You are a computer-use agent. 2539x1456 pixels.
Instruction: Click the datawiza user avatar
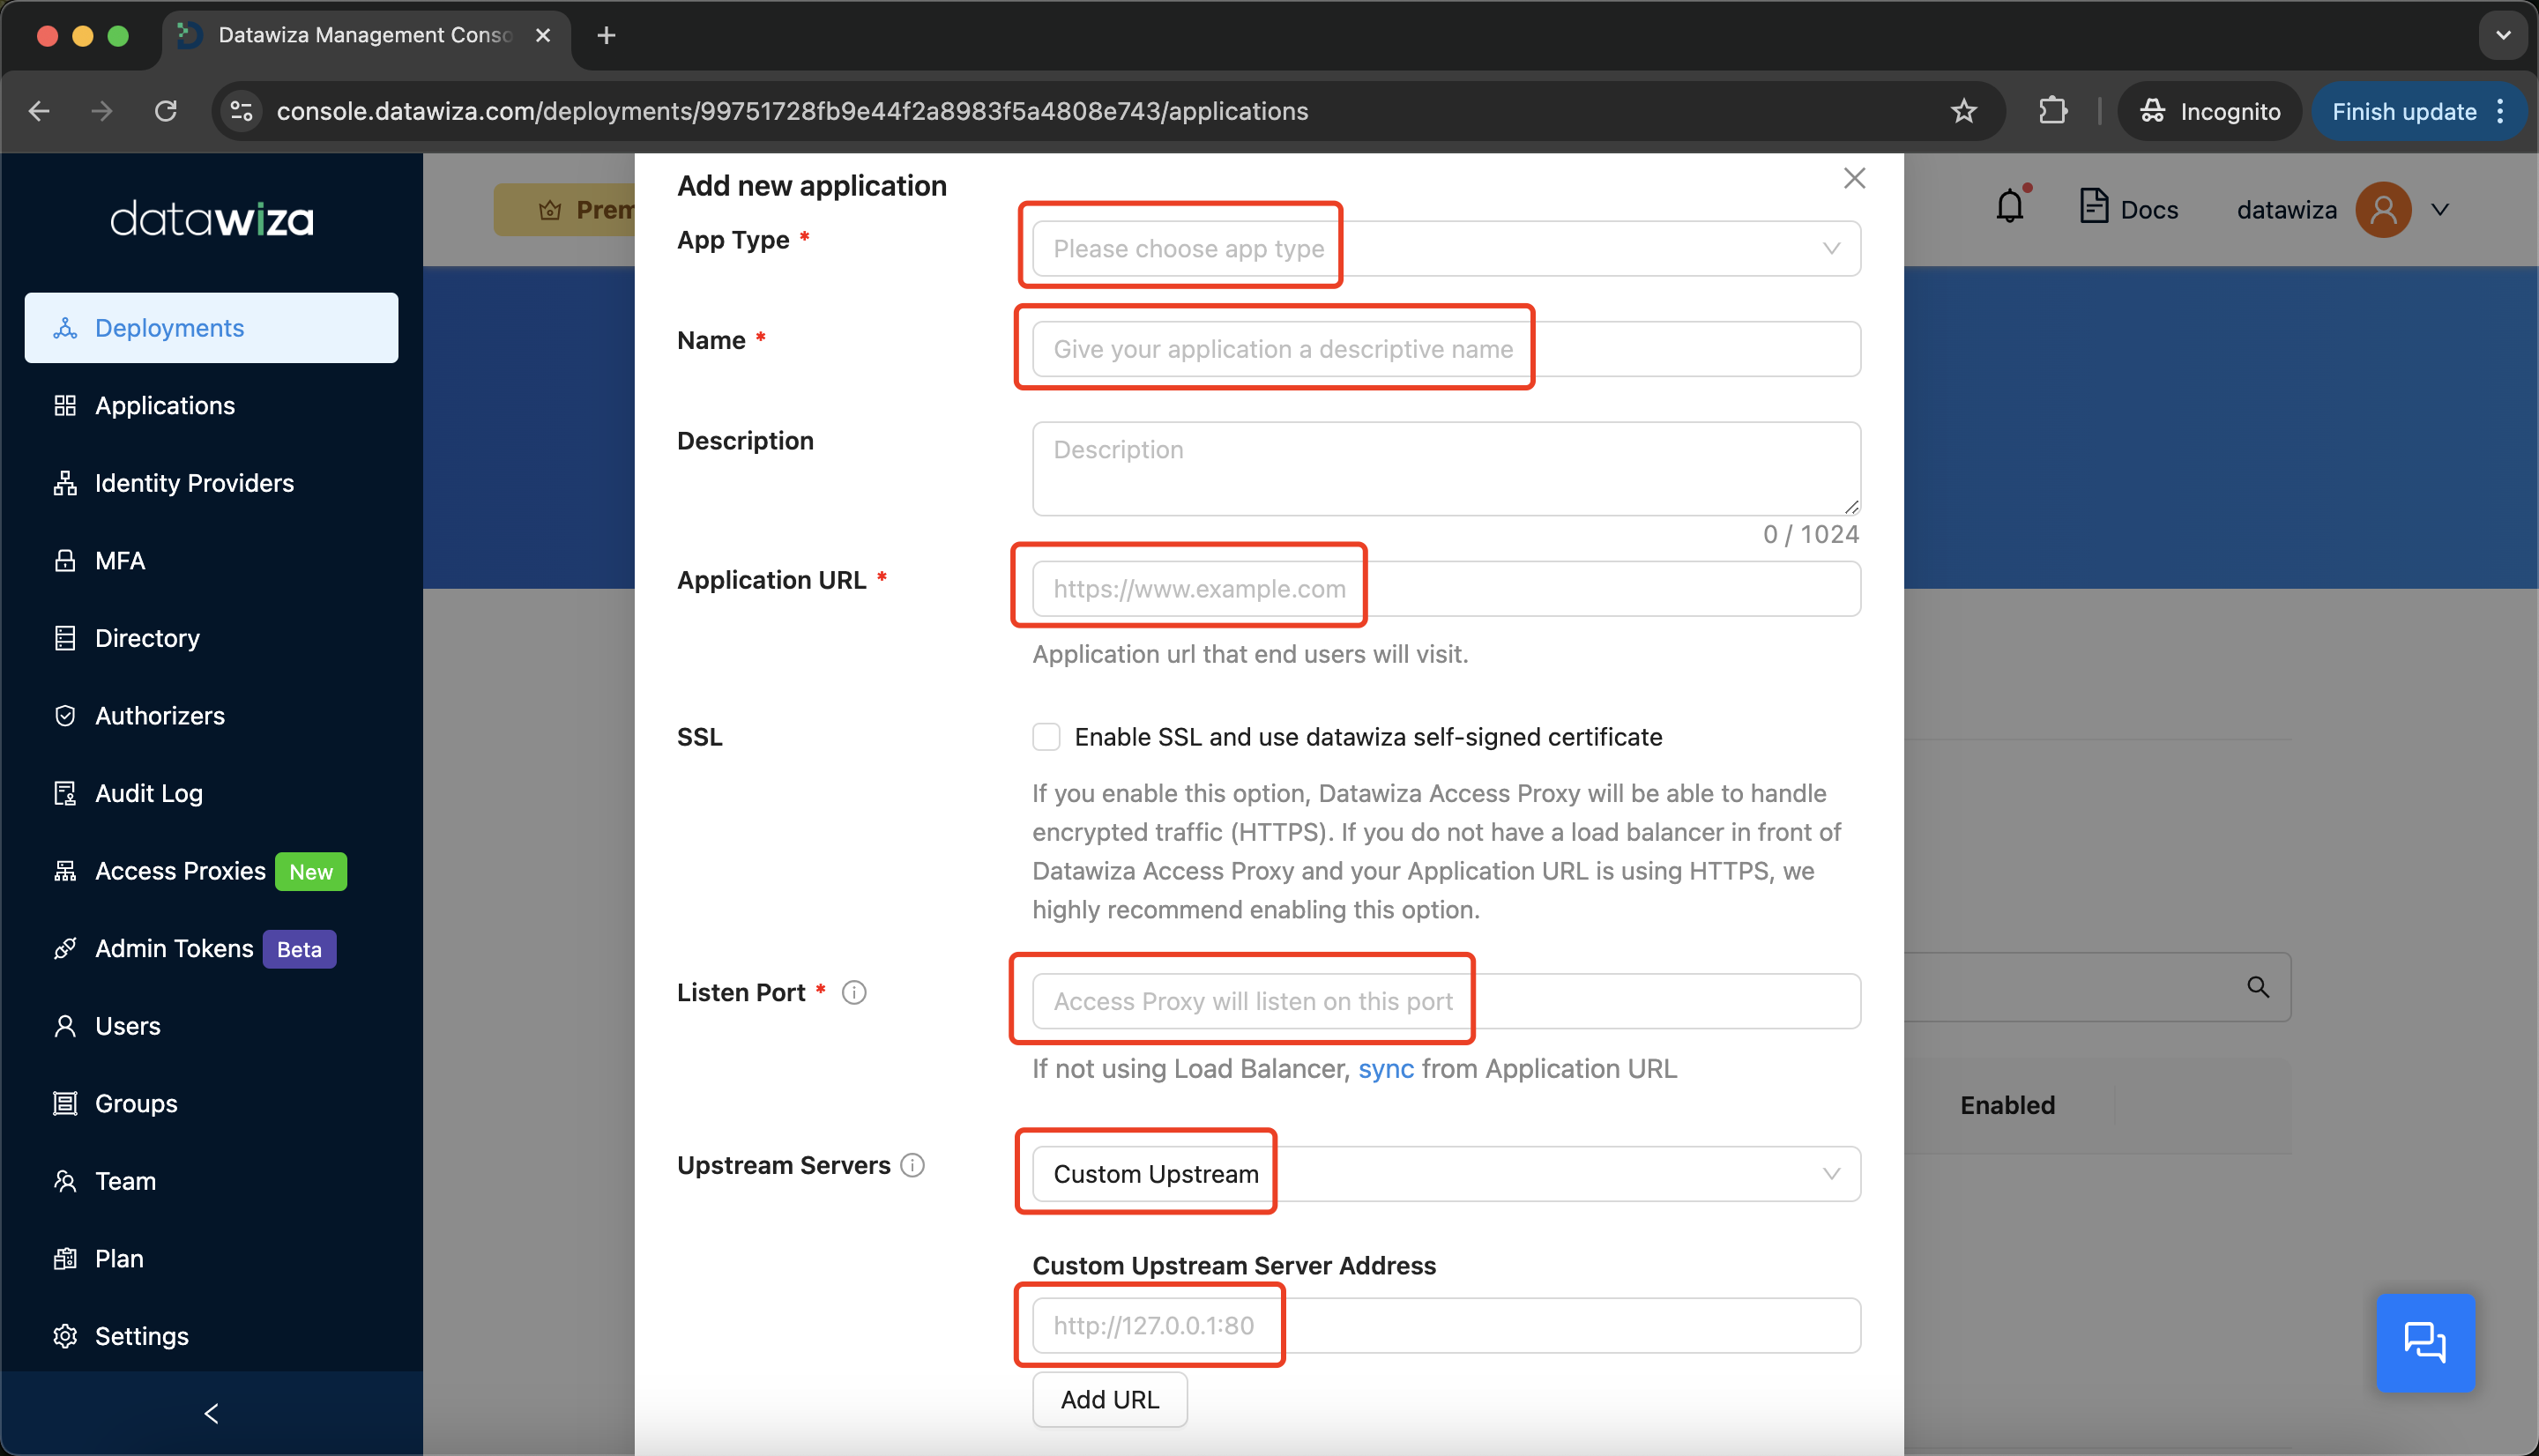(x=2383, y=209)
